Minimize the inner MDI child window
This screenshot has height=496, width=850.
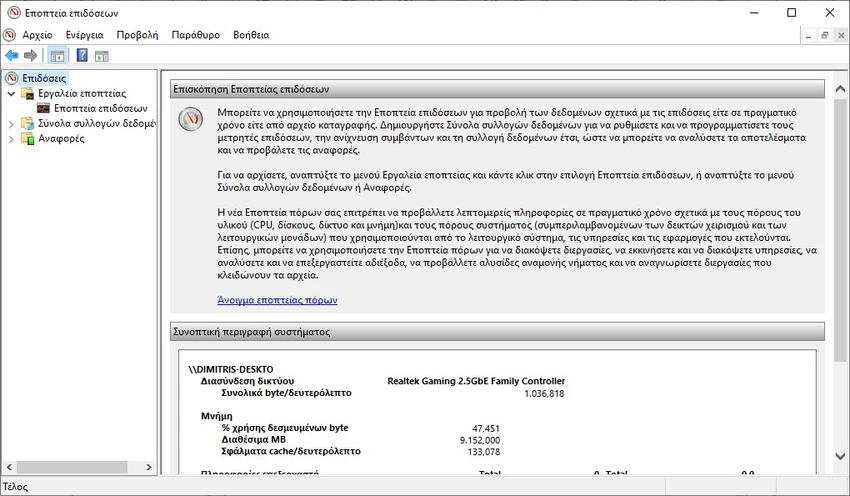pos(808,35)
